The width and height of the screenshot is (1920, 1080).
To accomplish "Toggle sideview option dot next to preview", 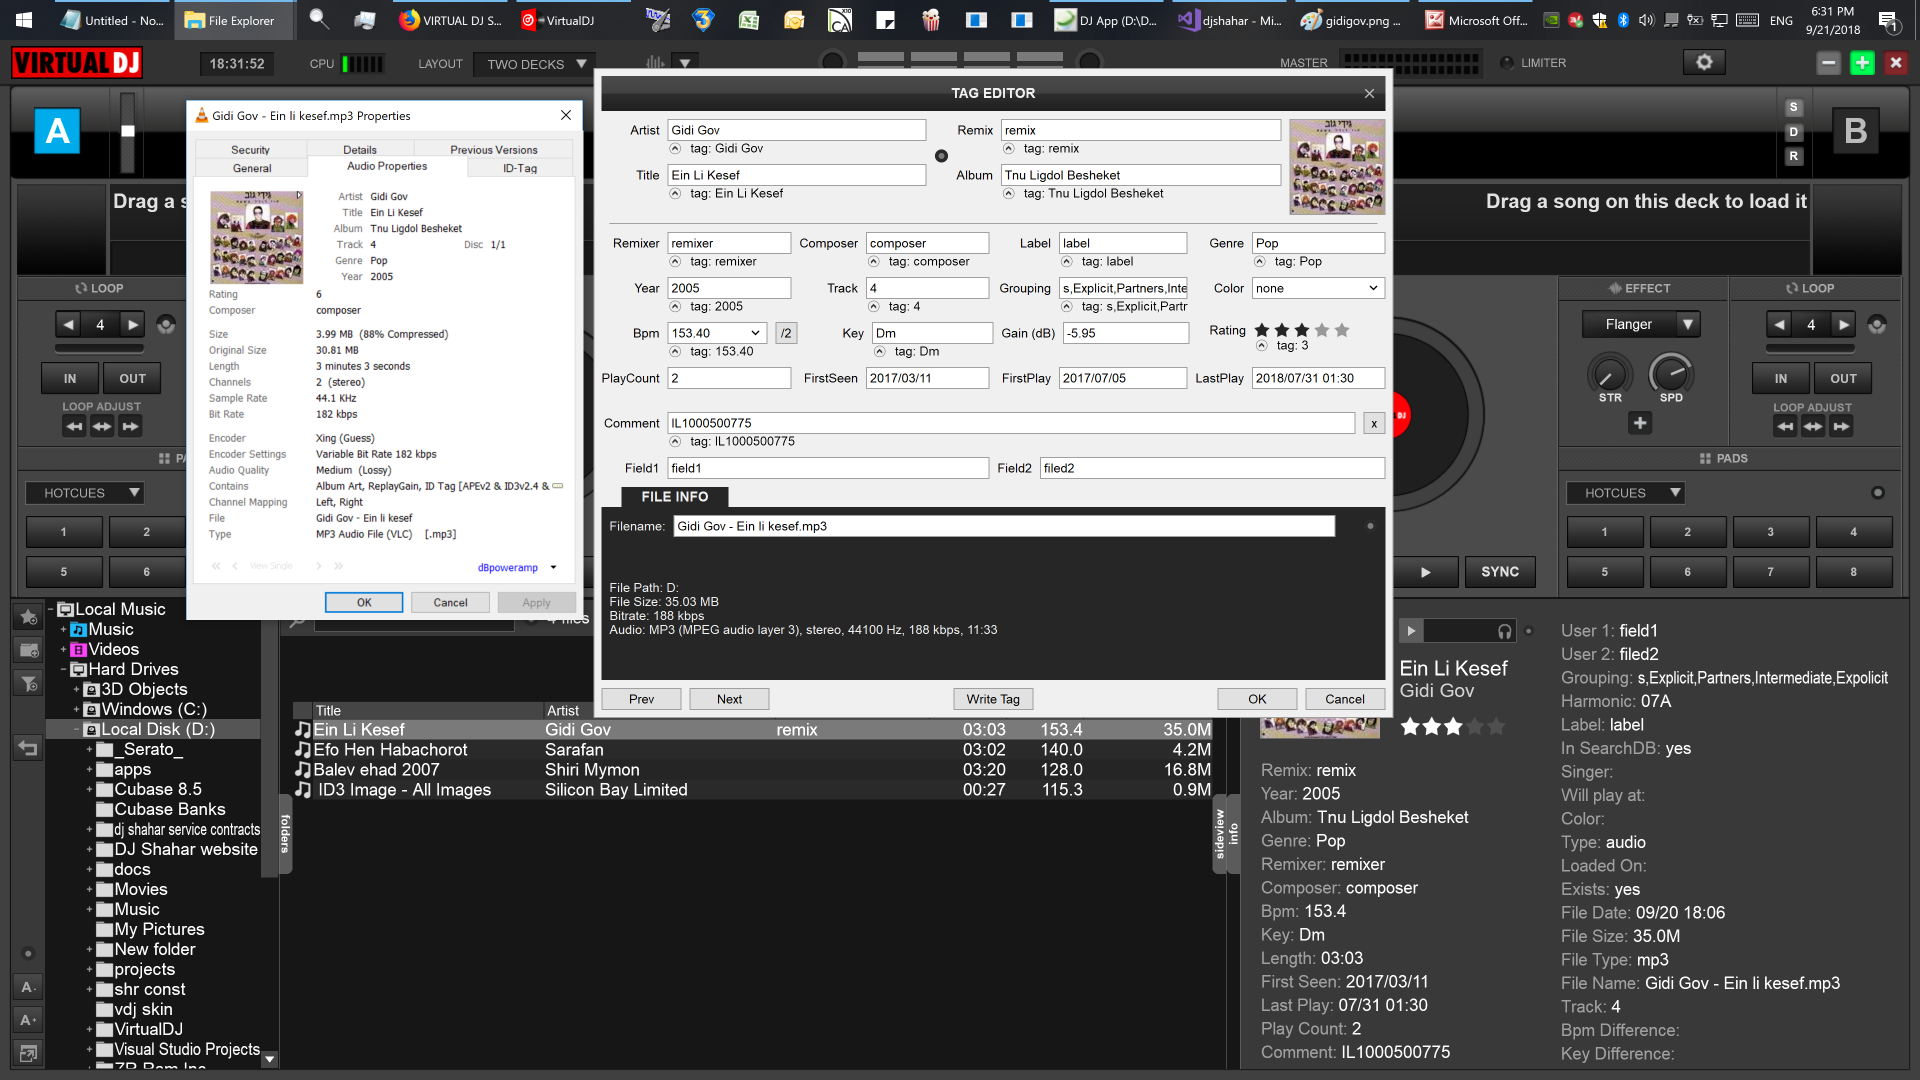I will tap(1528, 631).
